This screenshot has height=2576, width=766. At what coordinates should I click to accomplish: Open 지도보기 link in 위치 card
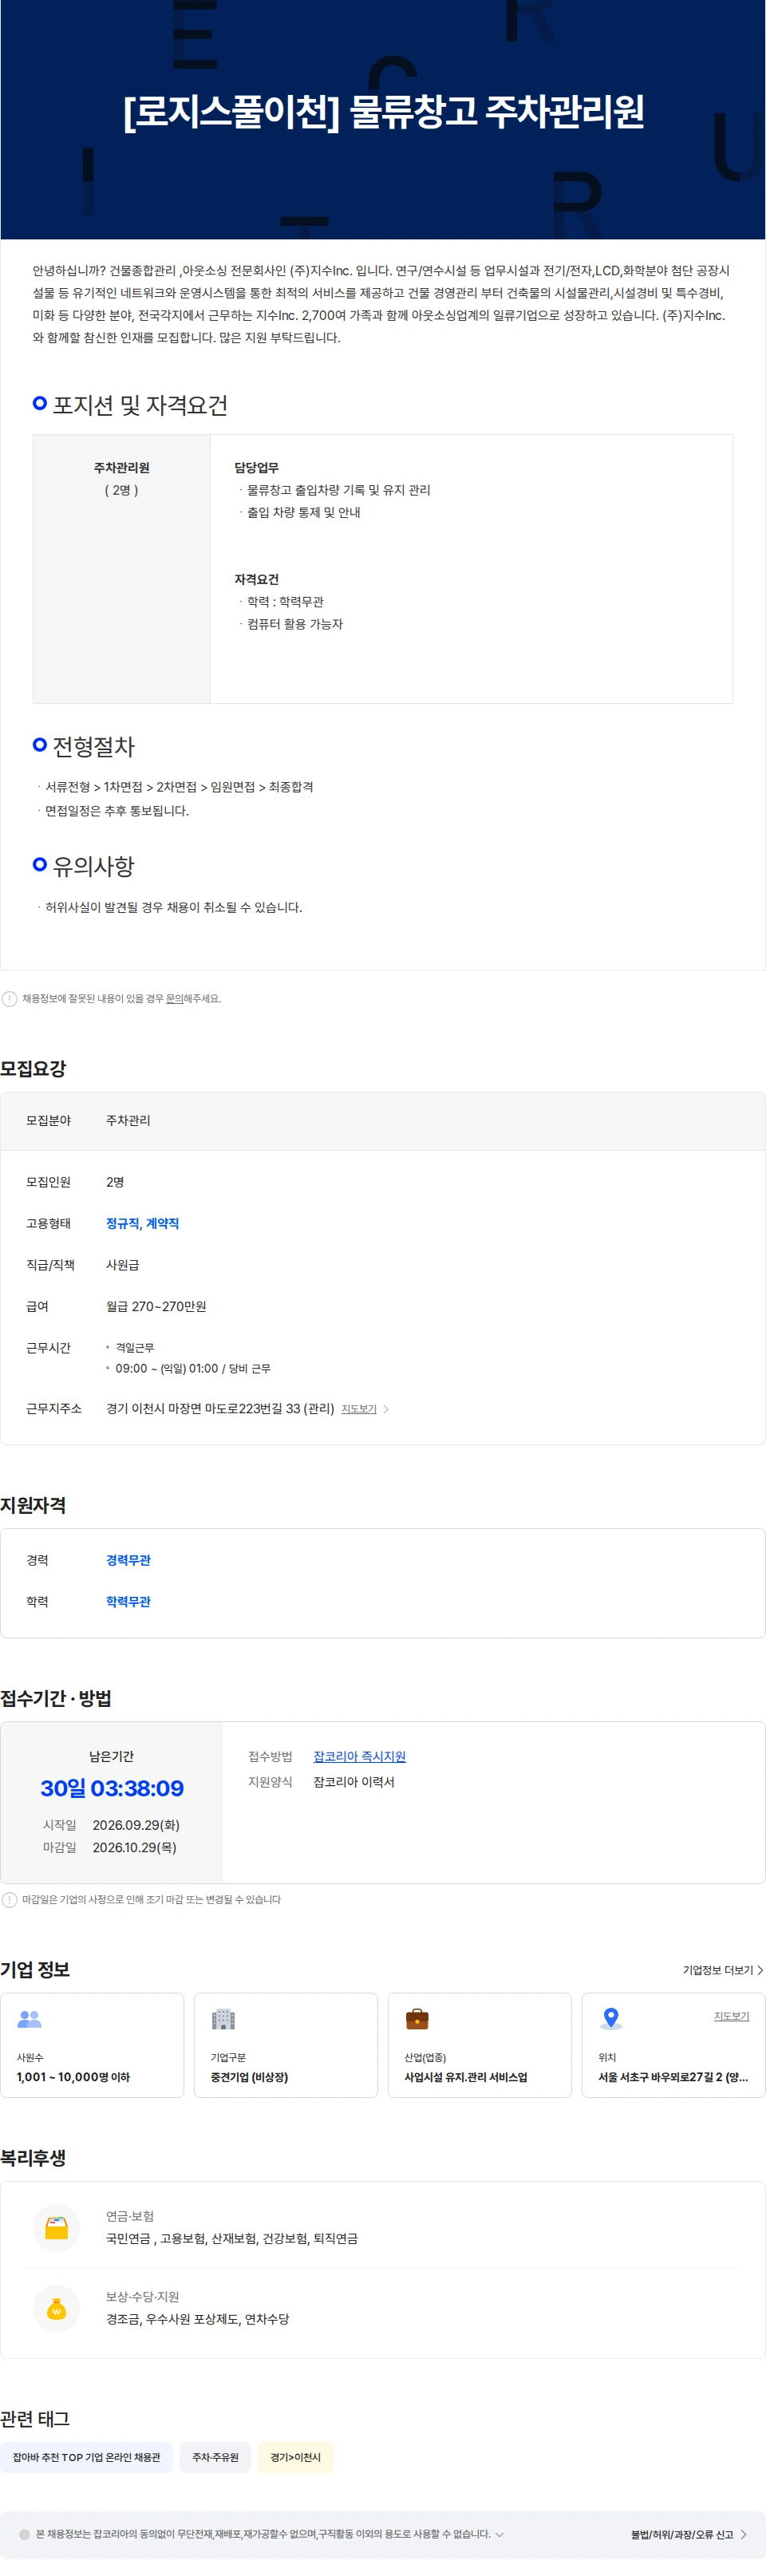click(x=731, y=2015)
